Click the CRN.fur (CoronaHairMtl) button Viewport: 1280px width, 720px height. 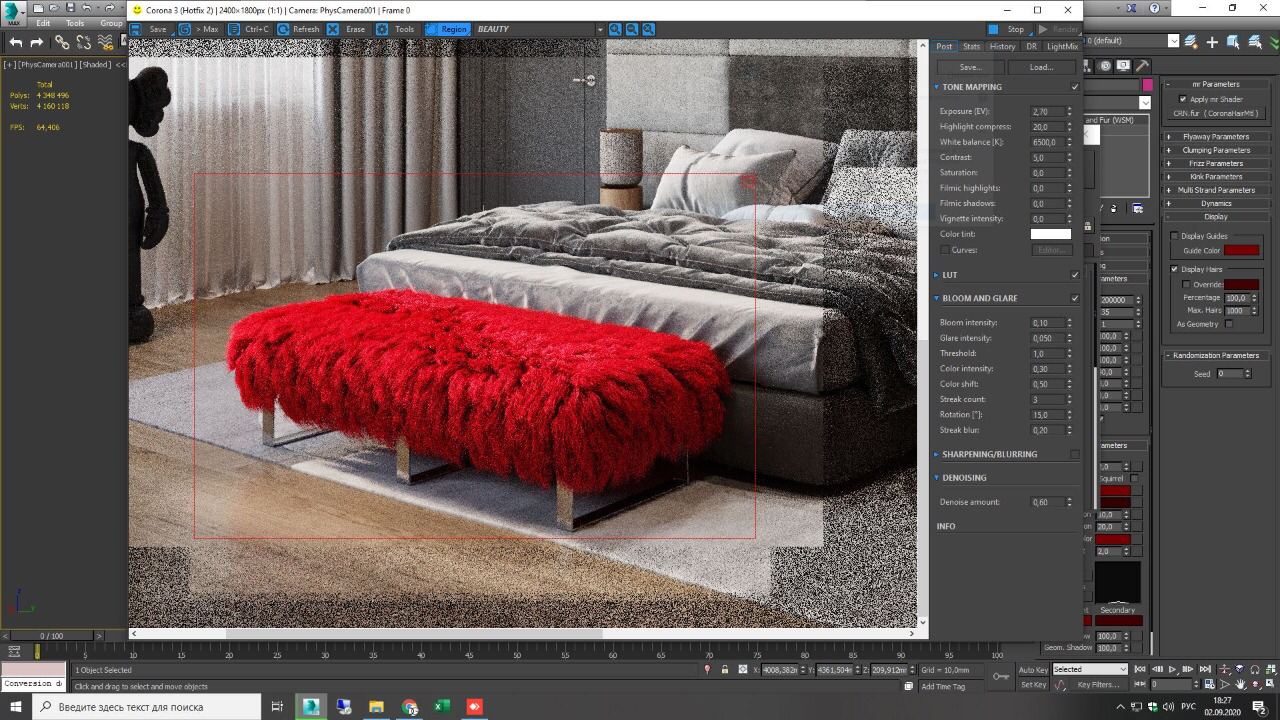(x=1215, y=113)
